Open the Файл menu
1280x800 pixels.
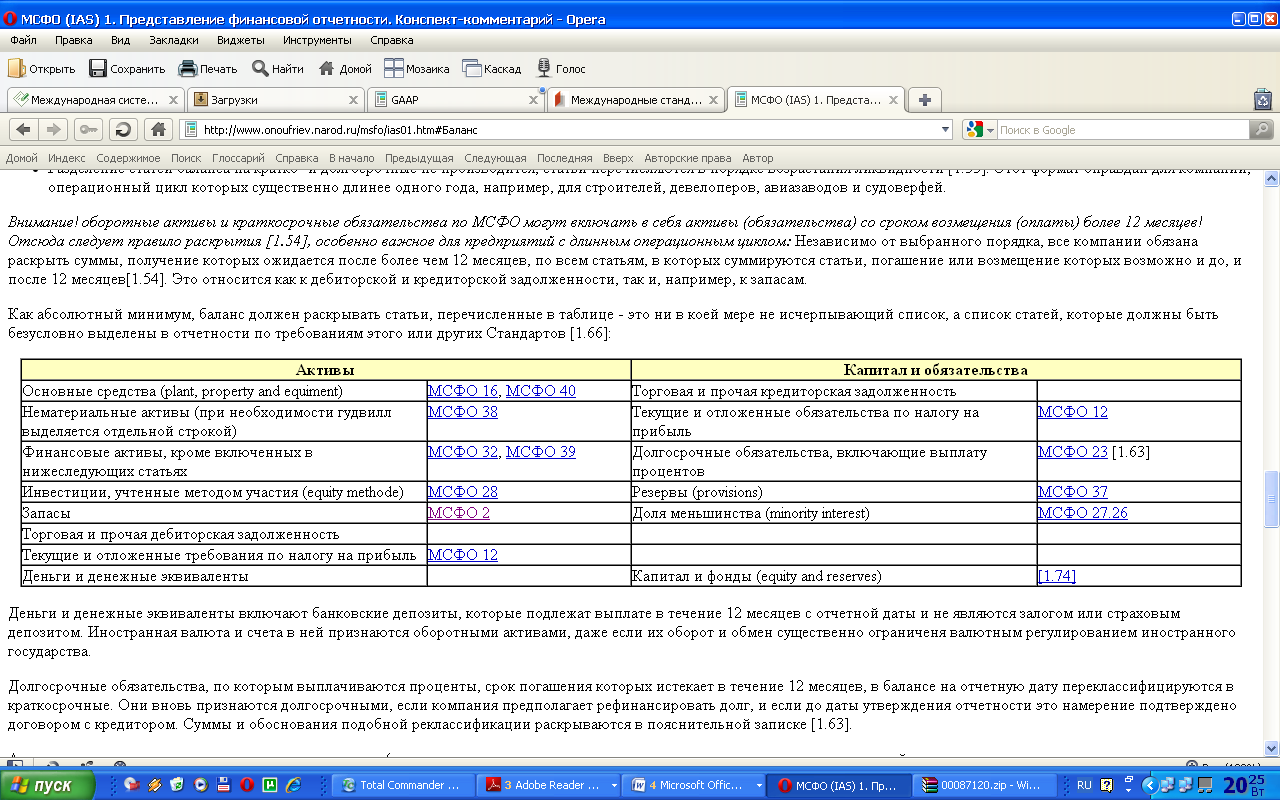click(x=24, y=40)
